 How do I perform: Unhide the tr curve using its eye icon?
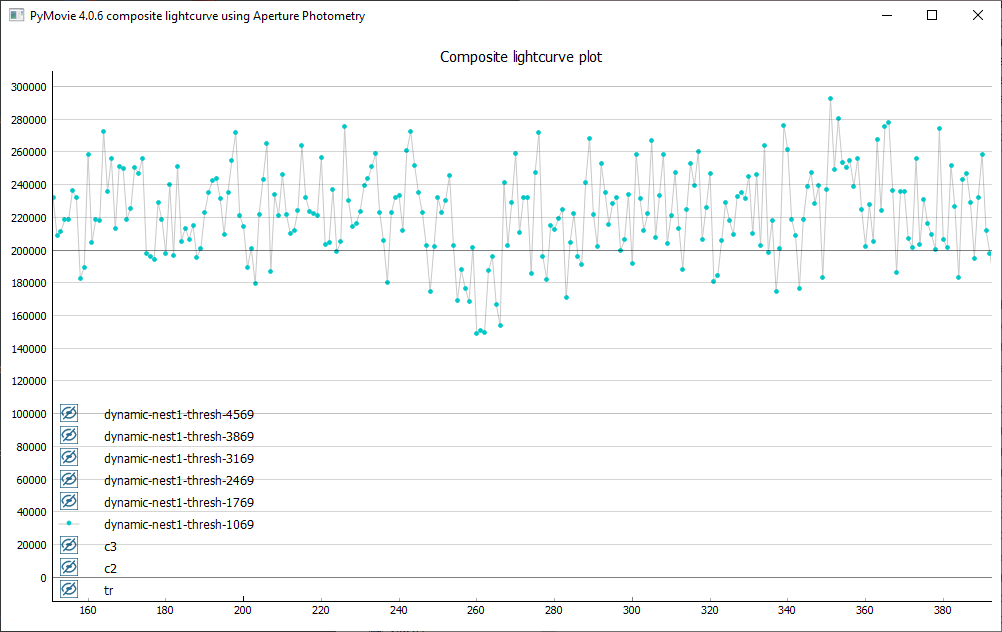coord(69,590)
